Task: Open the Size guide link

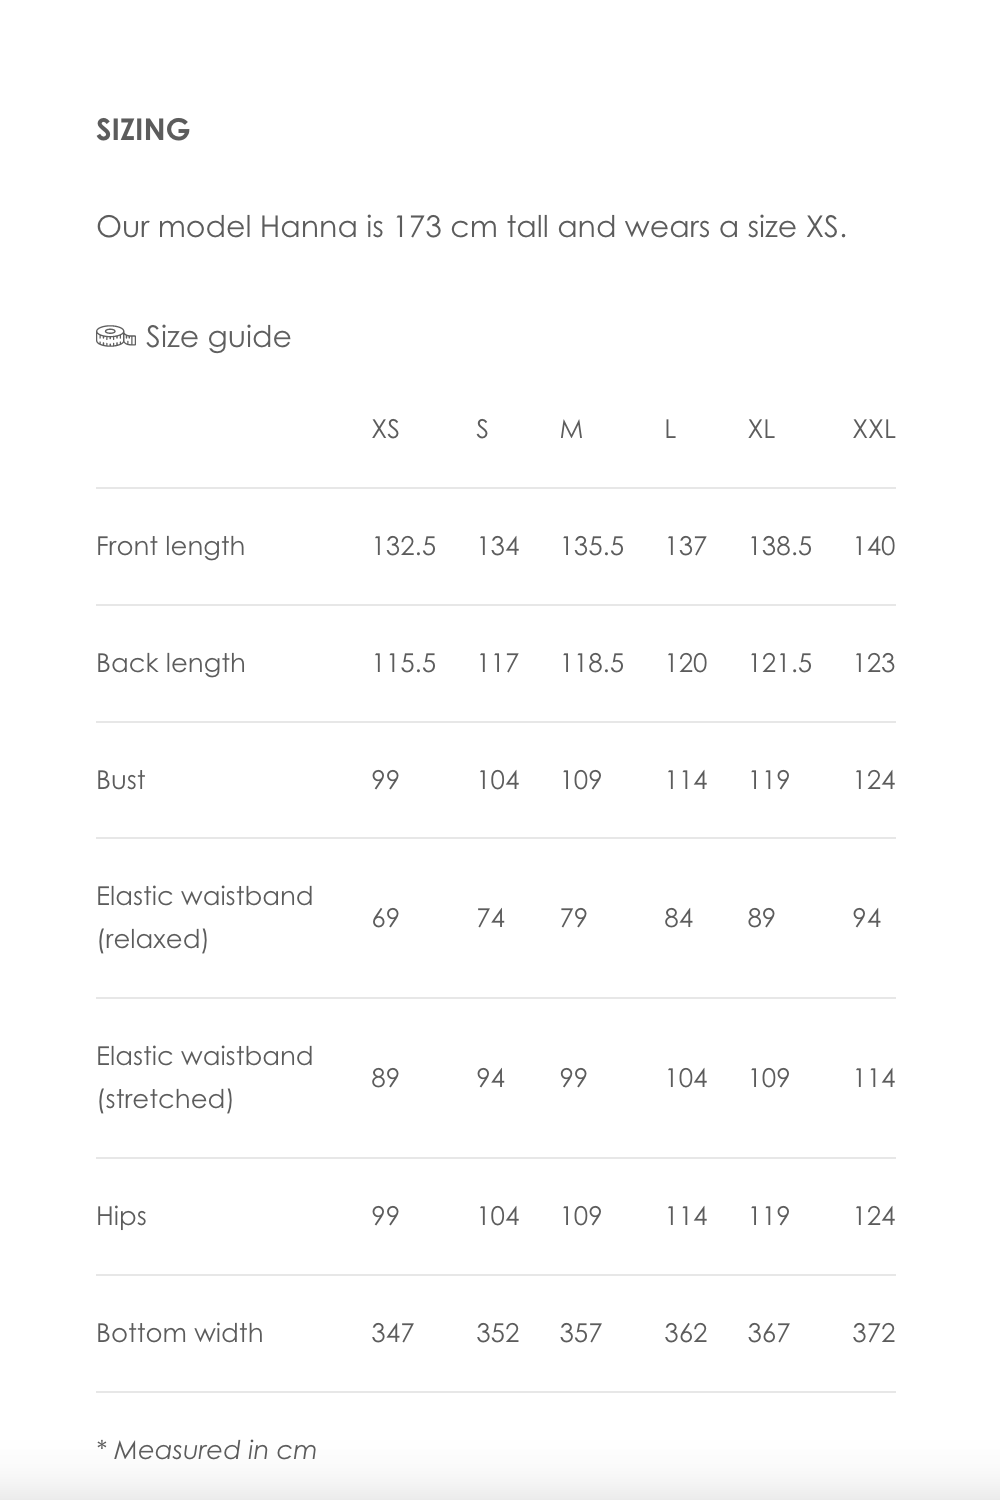Action: tap(218, 337)
